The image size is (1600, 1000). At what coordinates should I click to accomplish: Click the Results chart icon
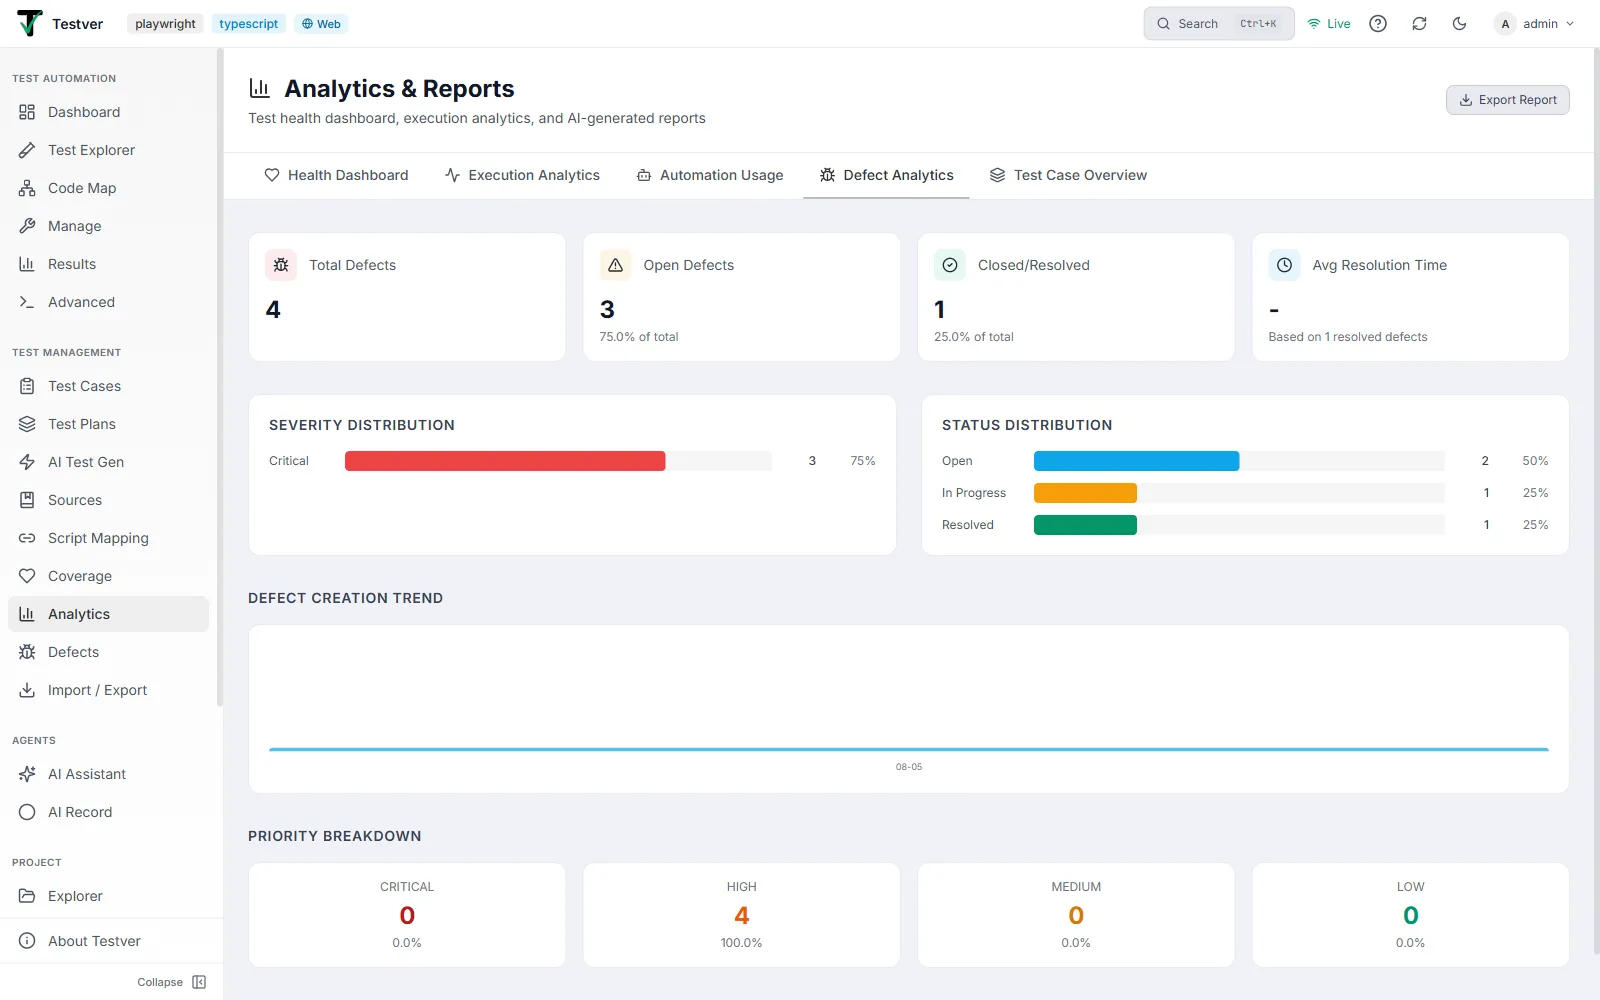(27, 264)
